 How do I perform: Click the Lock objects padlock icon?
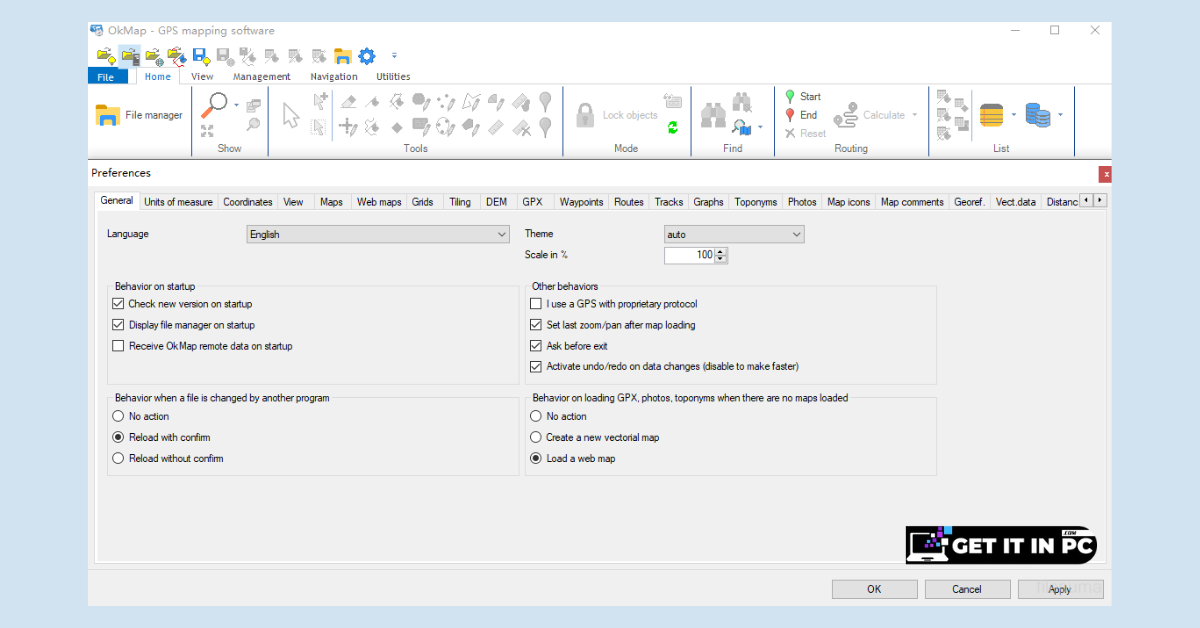(585, 115)
